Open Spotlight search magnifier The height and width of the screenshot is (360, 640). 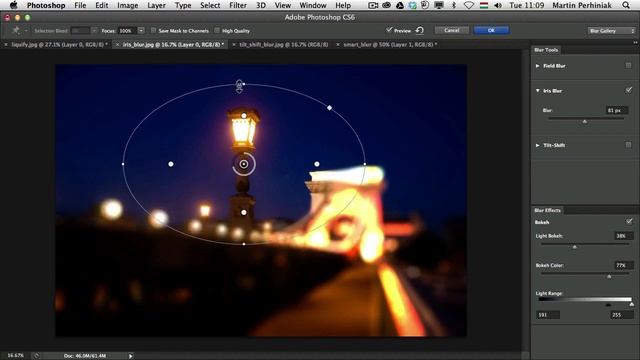[626, 5]
